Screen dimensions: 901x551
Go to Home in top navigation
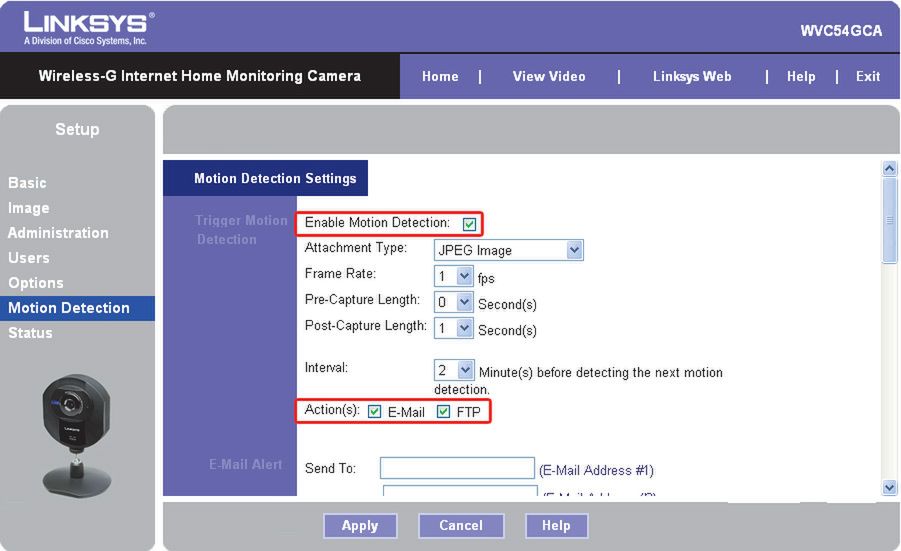coord(440,76)
